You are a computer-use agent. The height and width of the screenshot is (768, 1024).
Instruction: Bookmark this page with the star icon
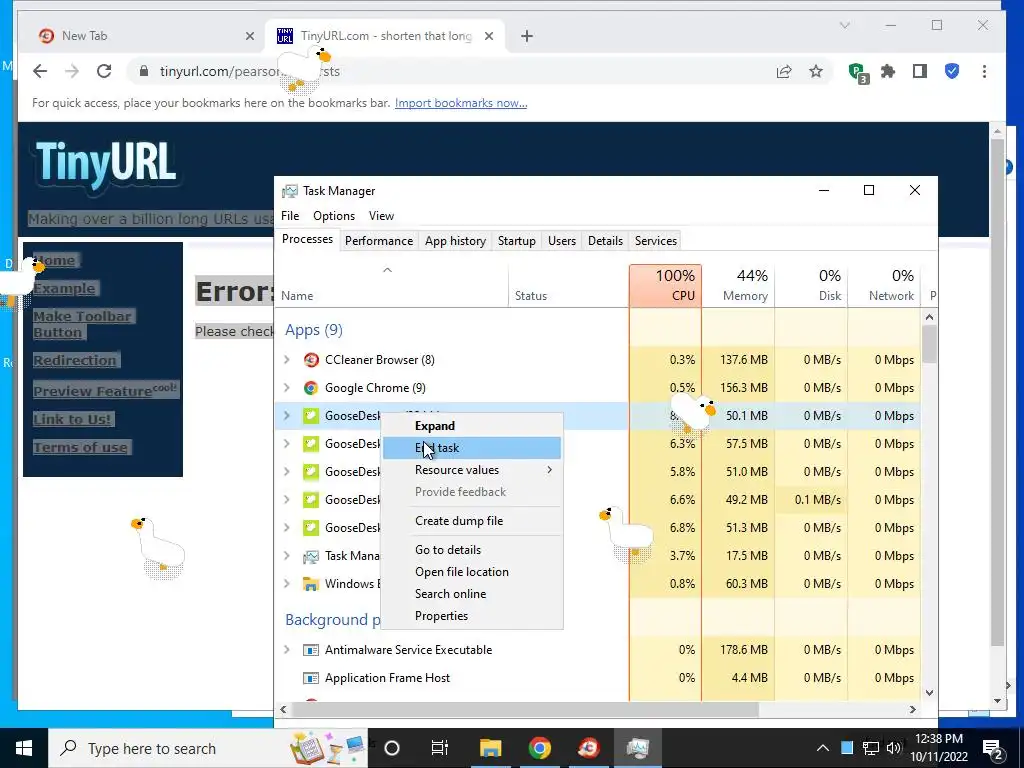click(x=816, y=71)
